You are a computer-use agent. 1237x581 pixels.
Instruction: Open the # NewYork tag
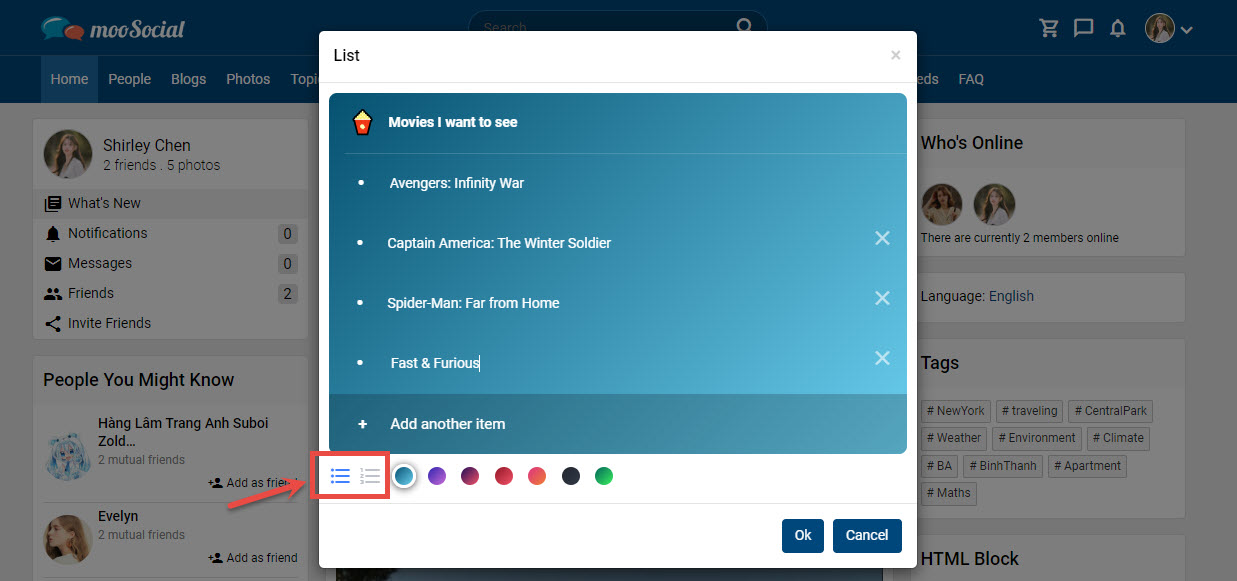coord(955,411)
